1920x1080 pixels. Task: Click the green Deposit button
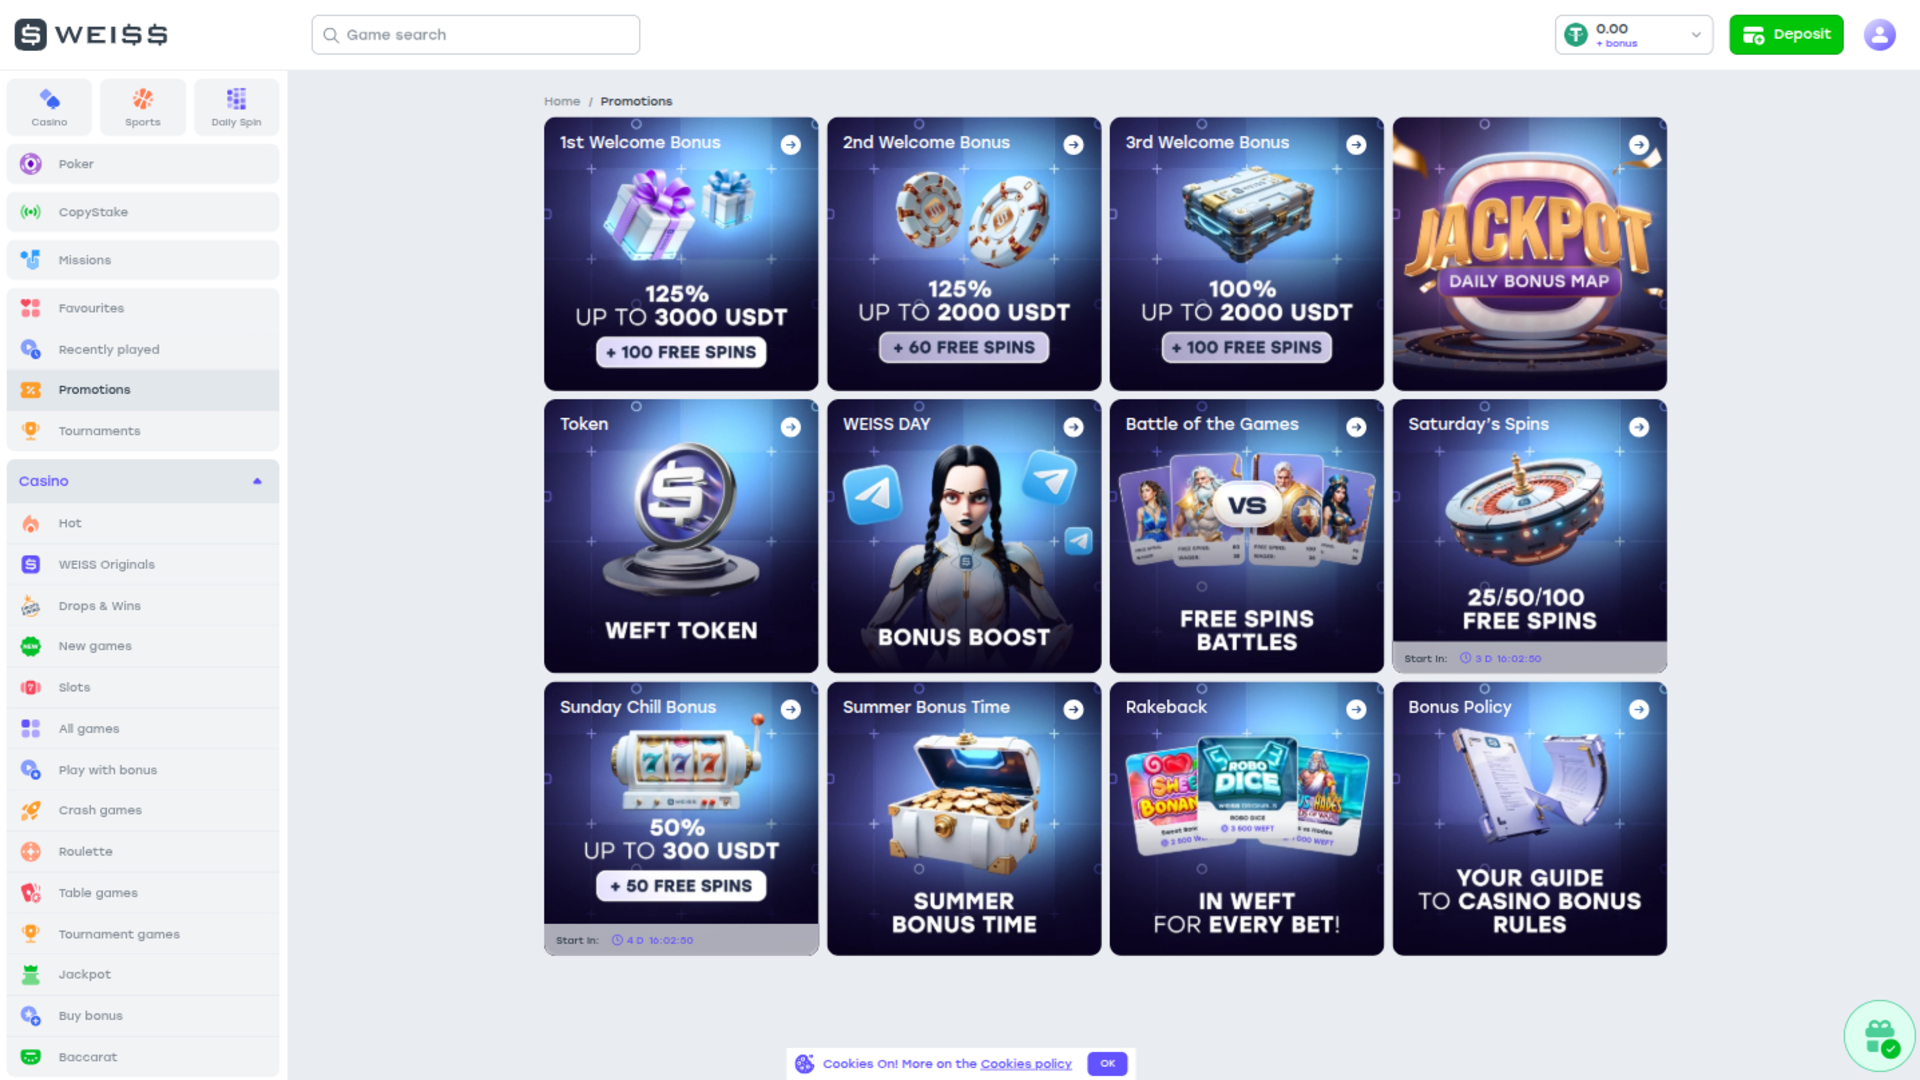(x=1786, y=35)
